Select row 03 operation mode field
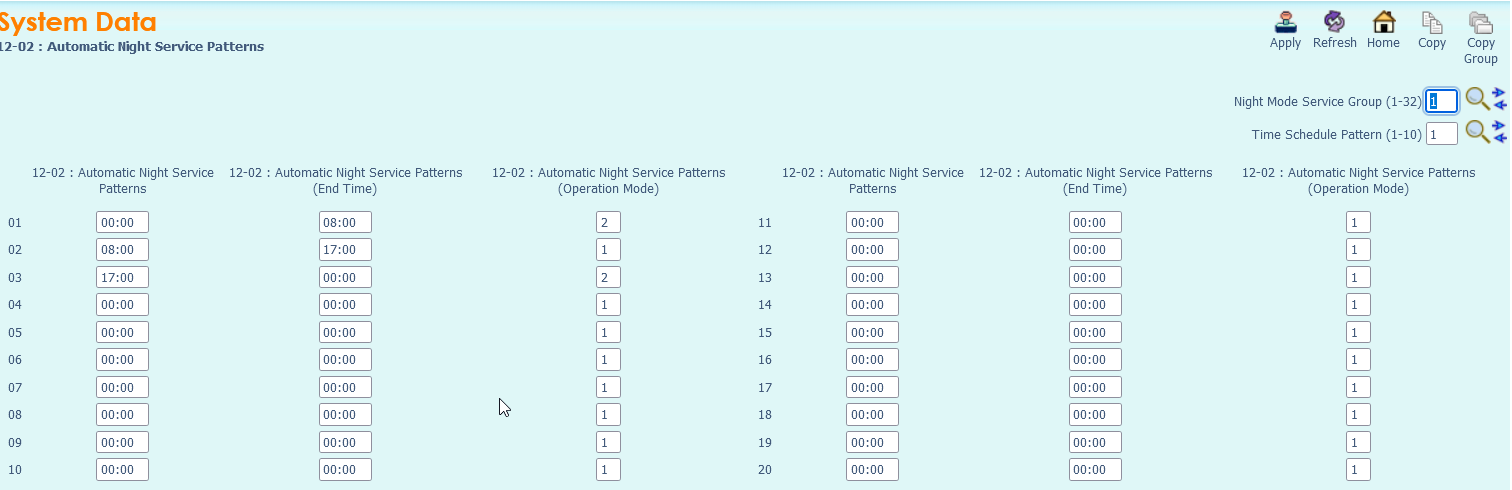This screenshot has height=490, width=1512. click(608, 277)
